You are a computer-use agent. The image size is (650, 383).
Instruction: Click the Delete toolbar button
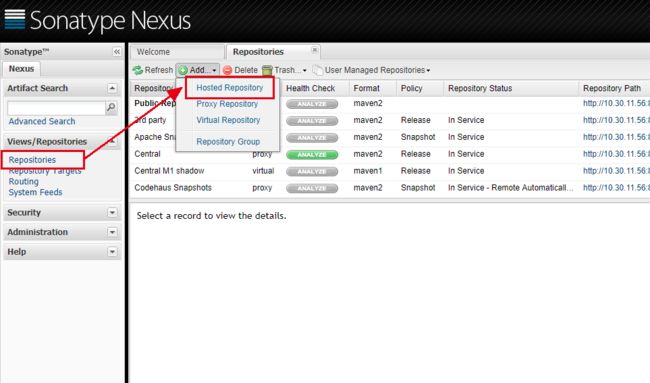240,70
